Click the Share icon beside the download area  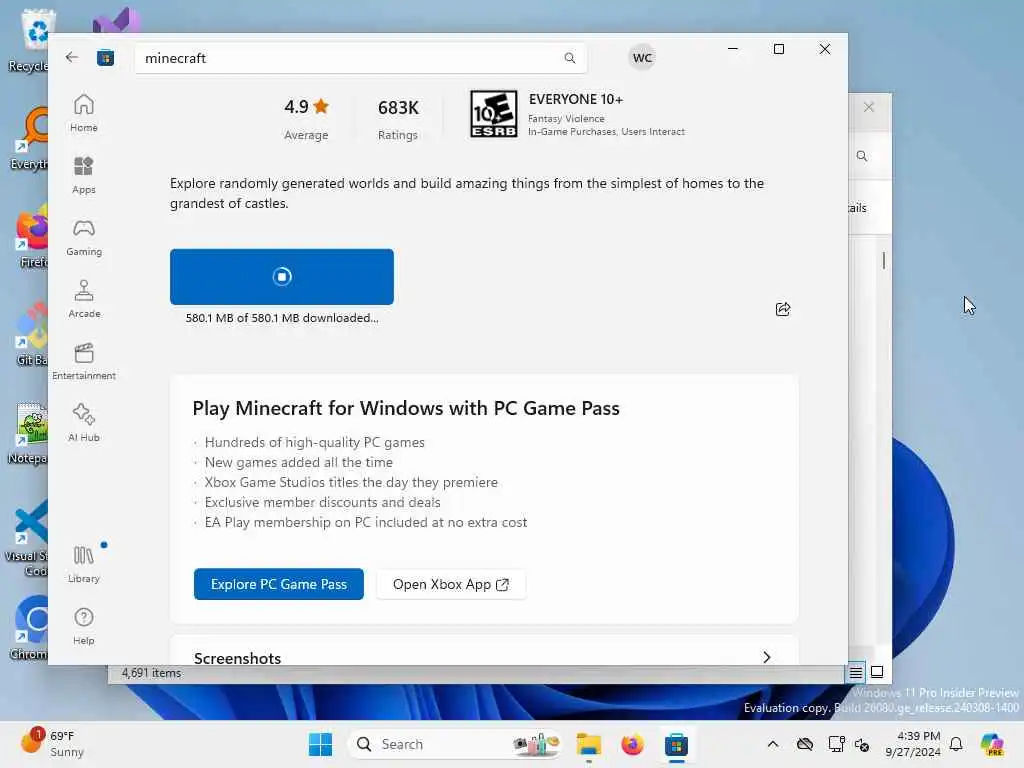(782, 309)
